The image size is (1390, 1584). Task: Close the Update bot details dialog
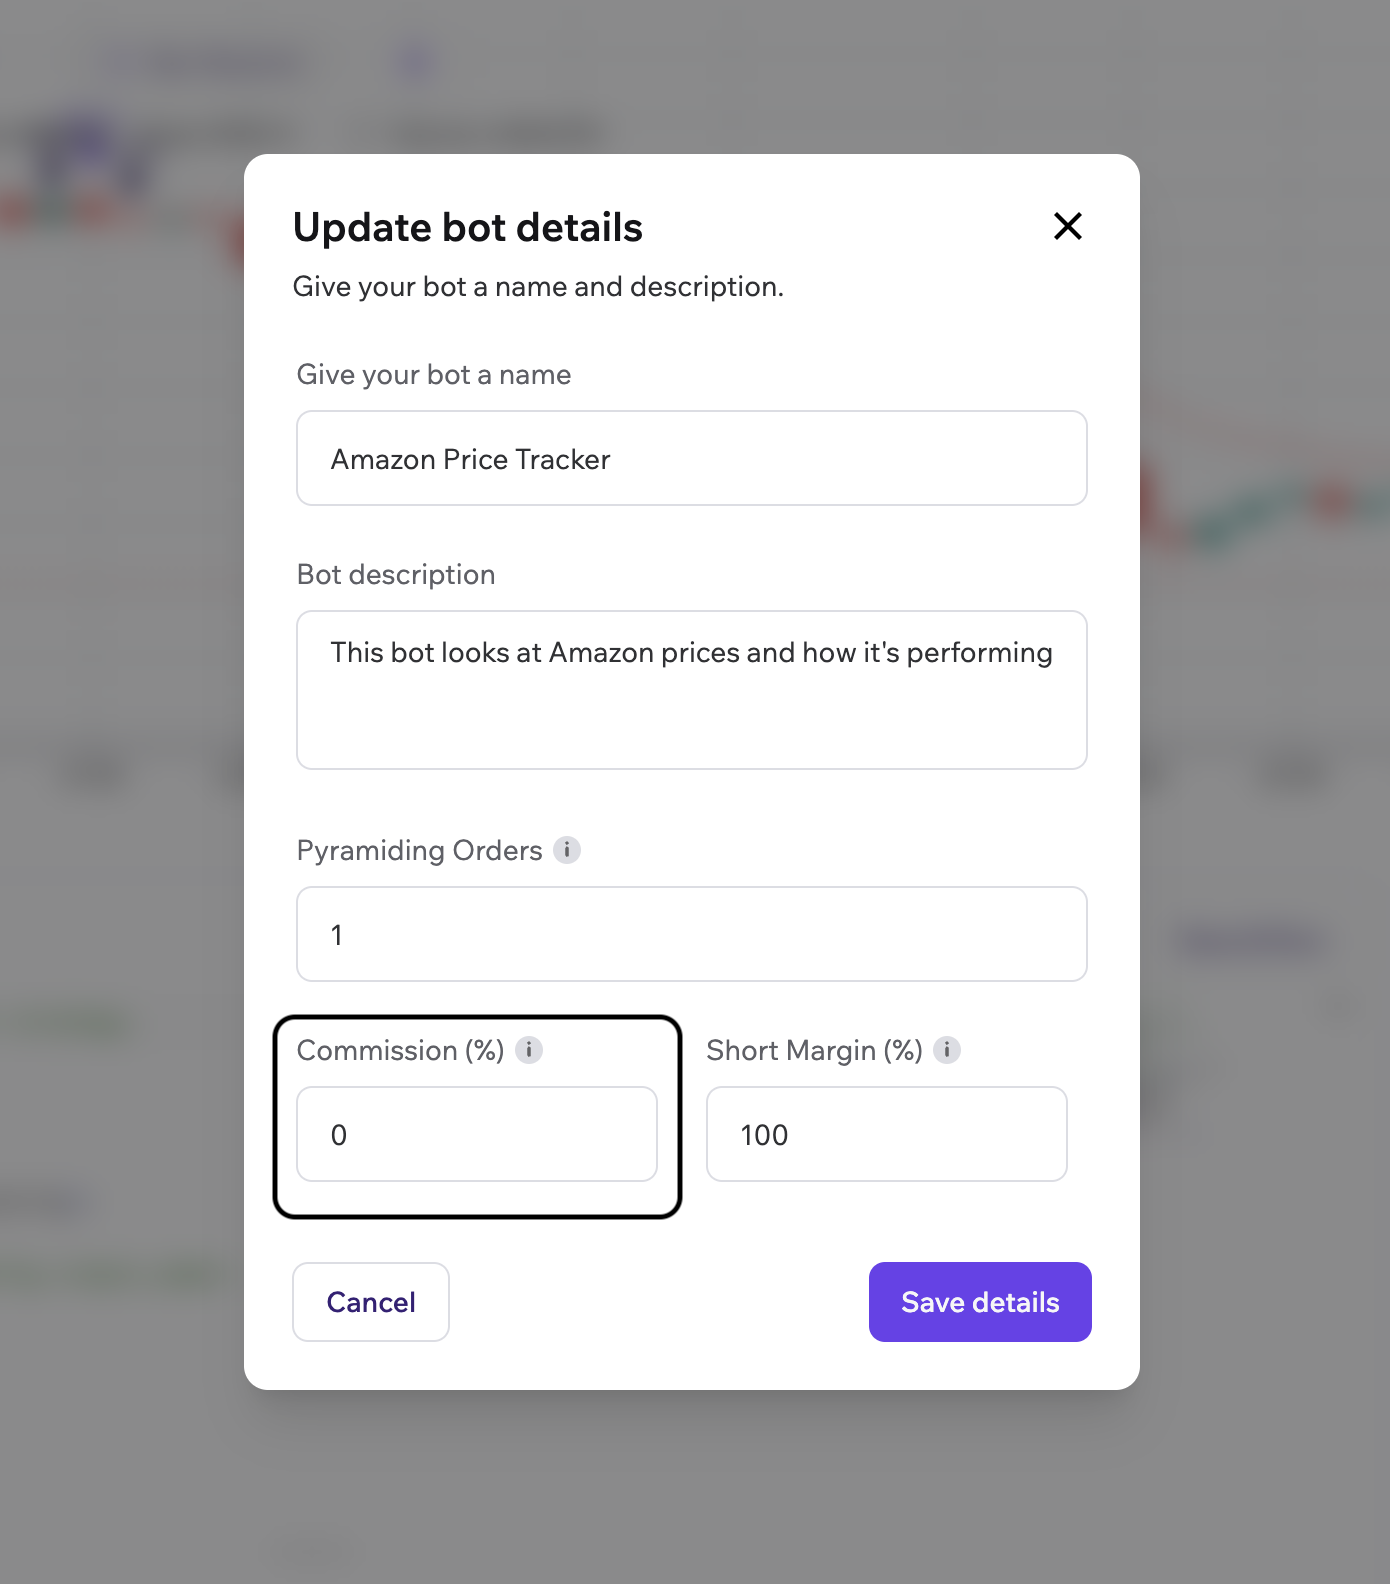[1068, 226]
